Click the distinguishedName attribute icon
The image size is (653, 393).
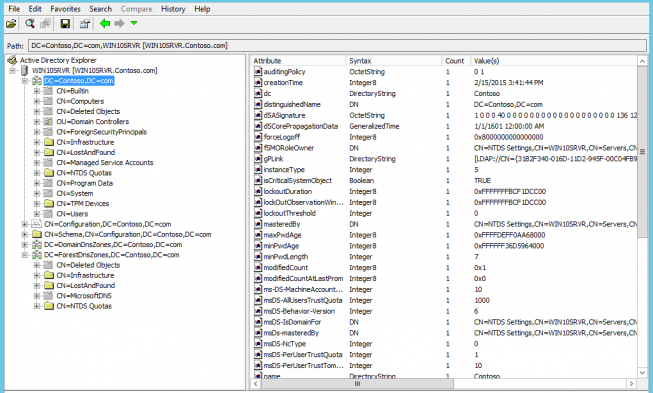258,104
